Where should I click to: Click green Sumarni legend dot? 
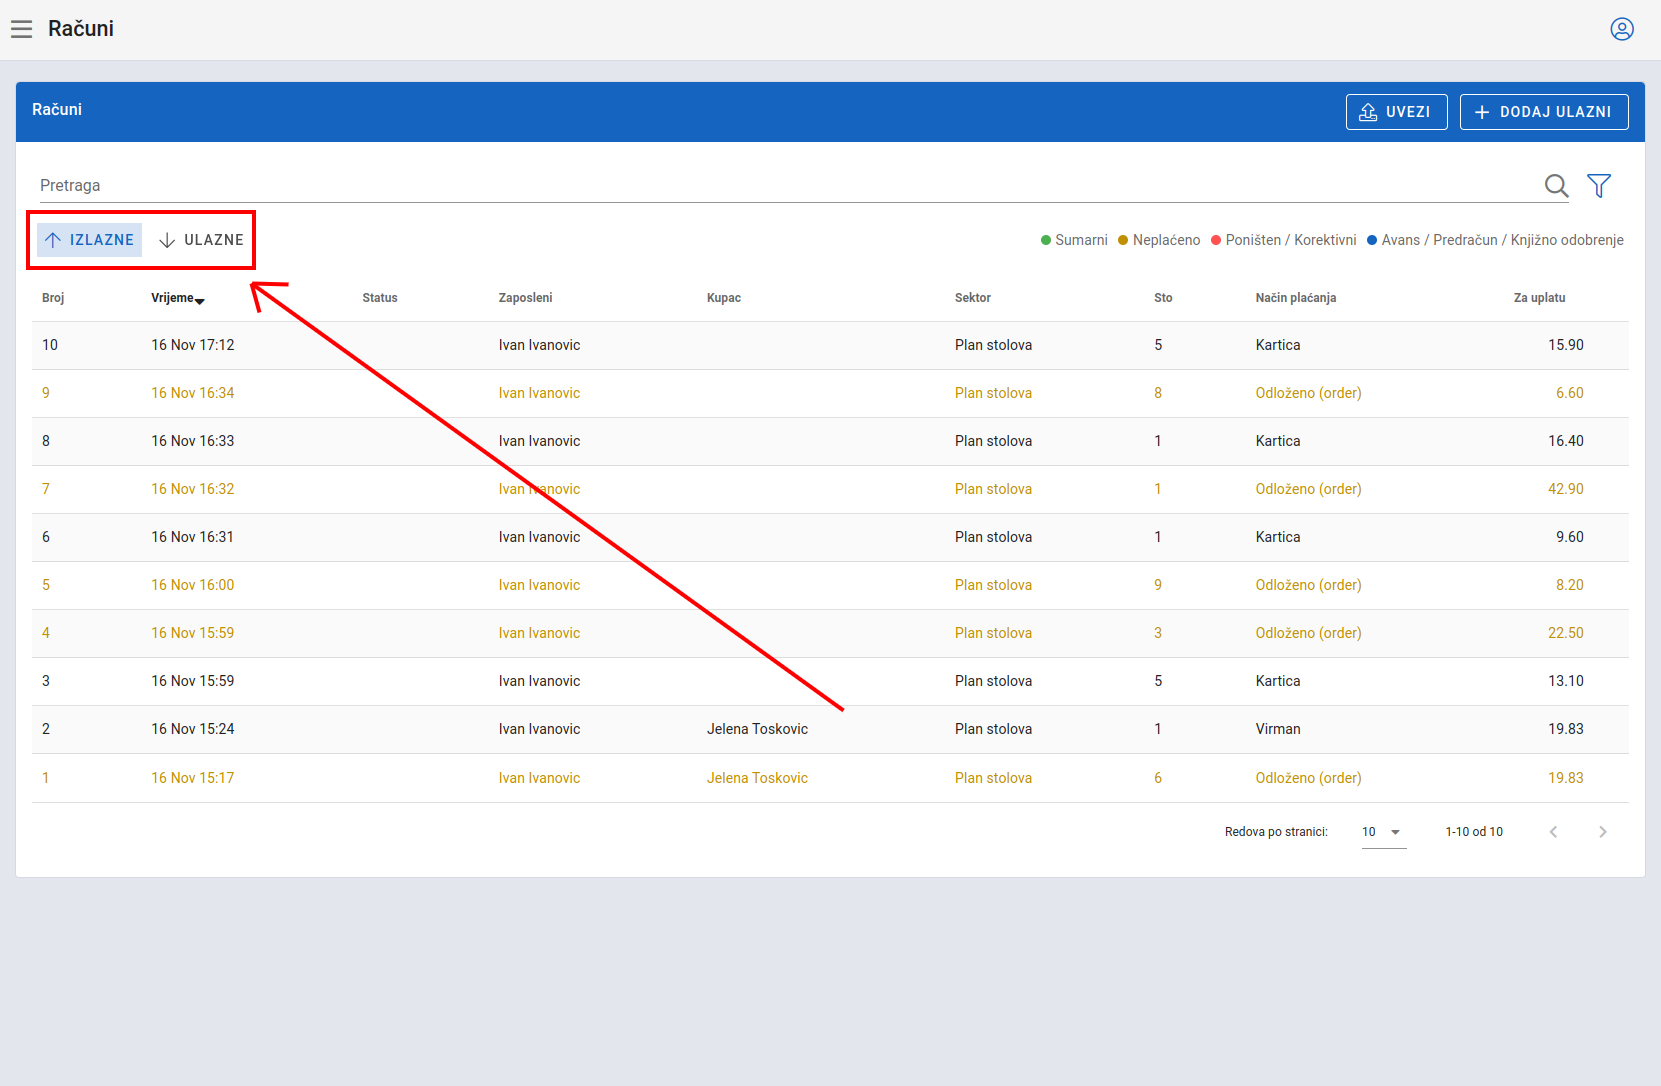click(1046, 240)
